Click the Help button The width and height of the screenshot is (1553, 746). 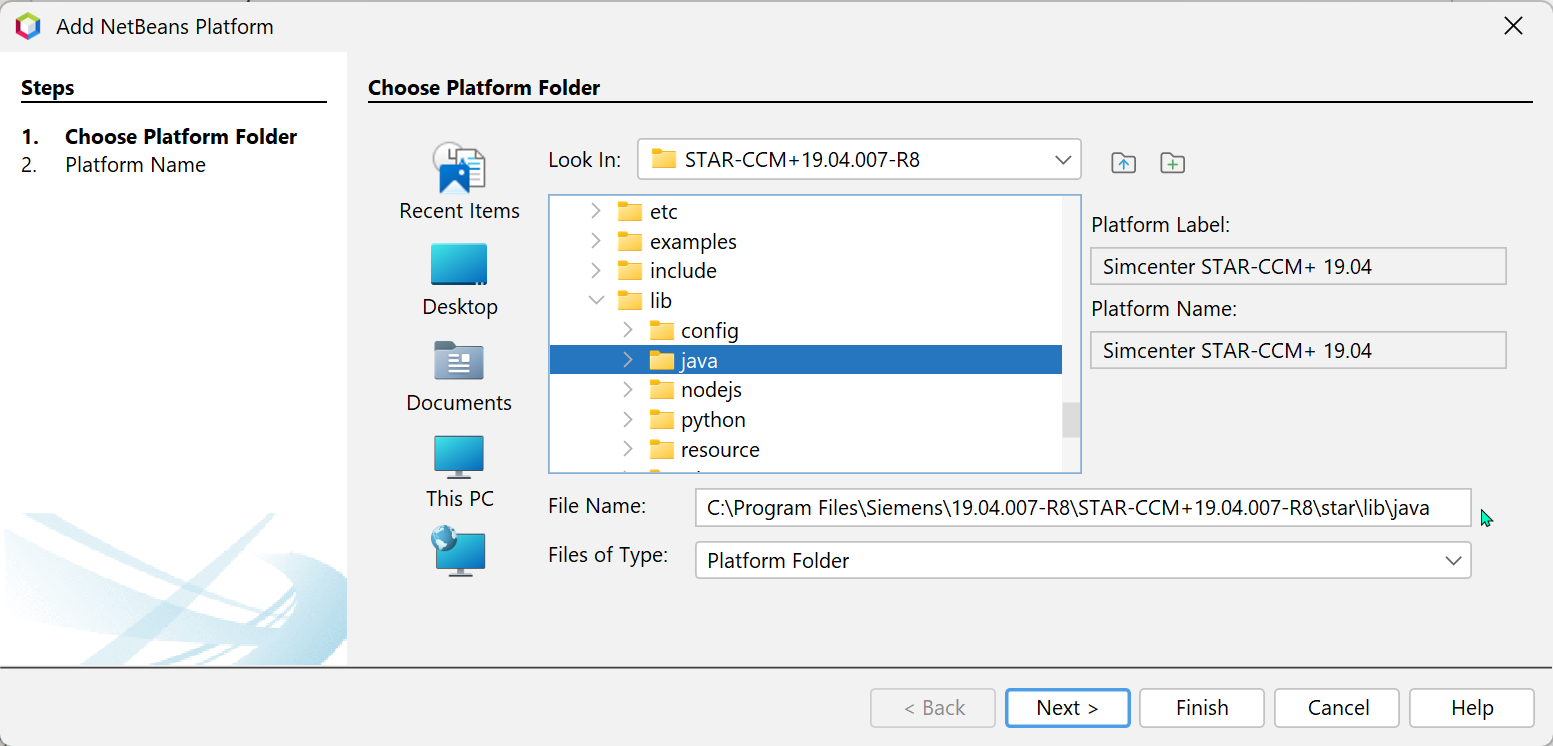(1472, 708)
